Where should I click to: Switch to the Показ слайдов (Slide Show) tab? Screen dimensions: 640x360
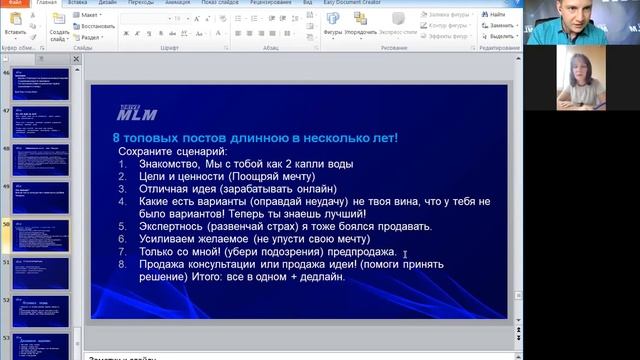pos(220,2)
